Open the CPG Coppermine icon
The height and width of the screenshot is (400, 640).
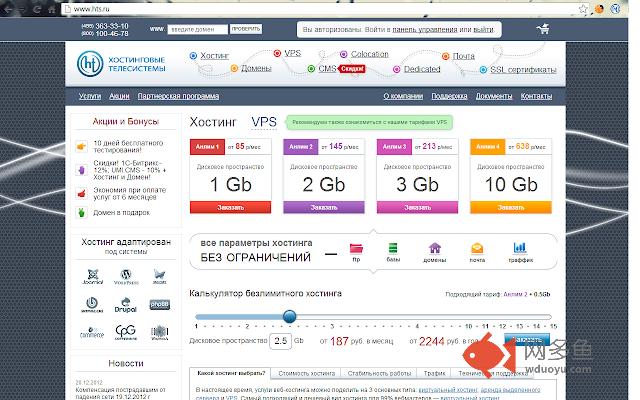(x=125, y=332)
